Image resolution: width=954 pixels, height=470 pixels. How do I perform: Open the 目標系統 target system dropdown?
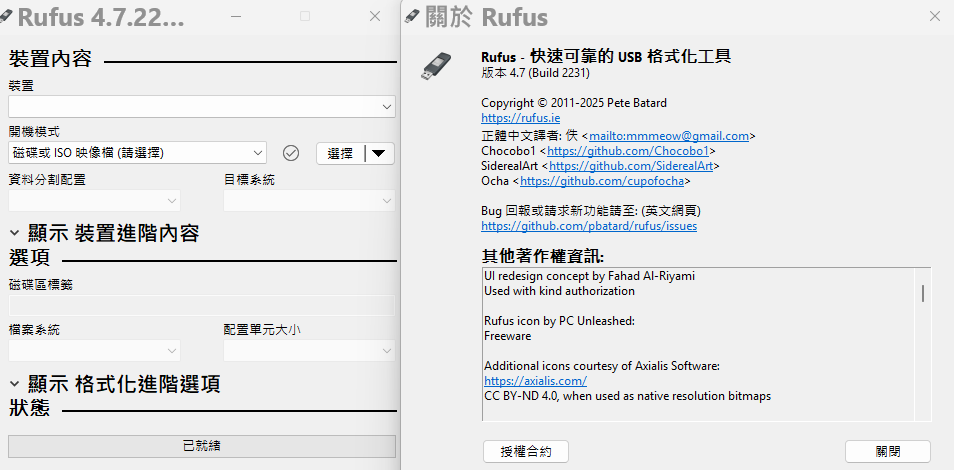pos(309,200)
